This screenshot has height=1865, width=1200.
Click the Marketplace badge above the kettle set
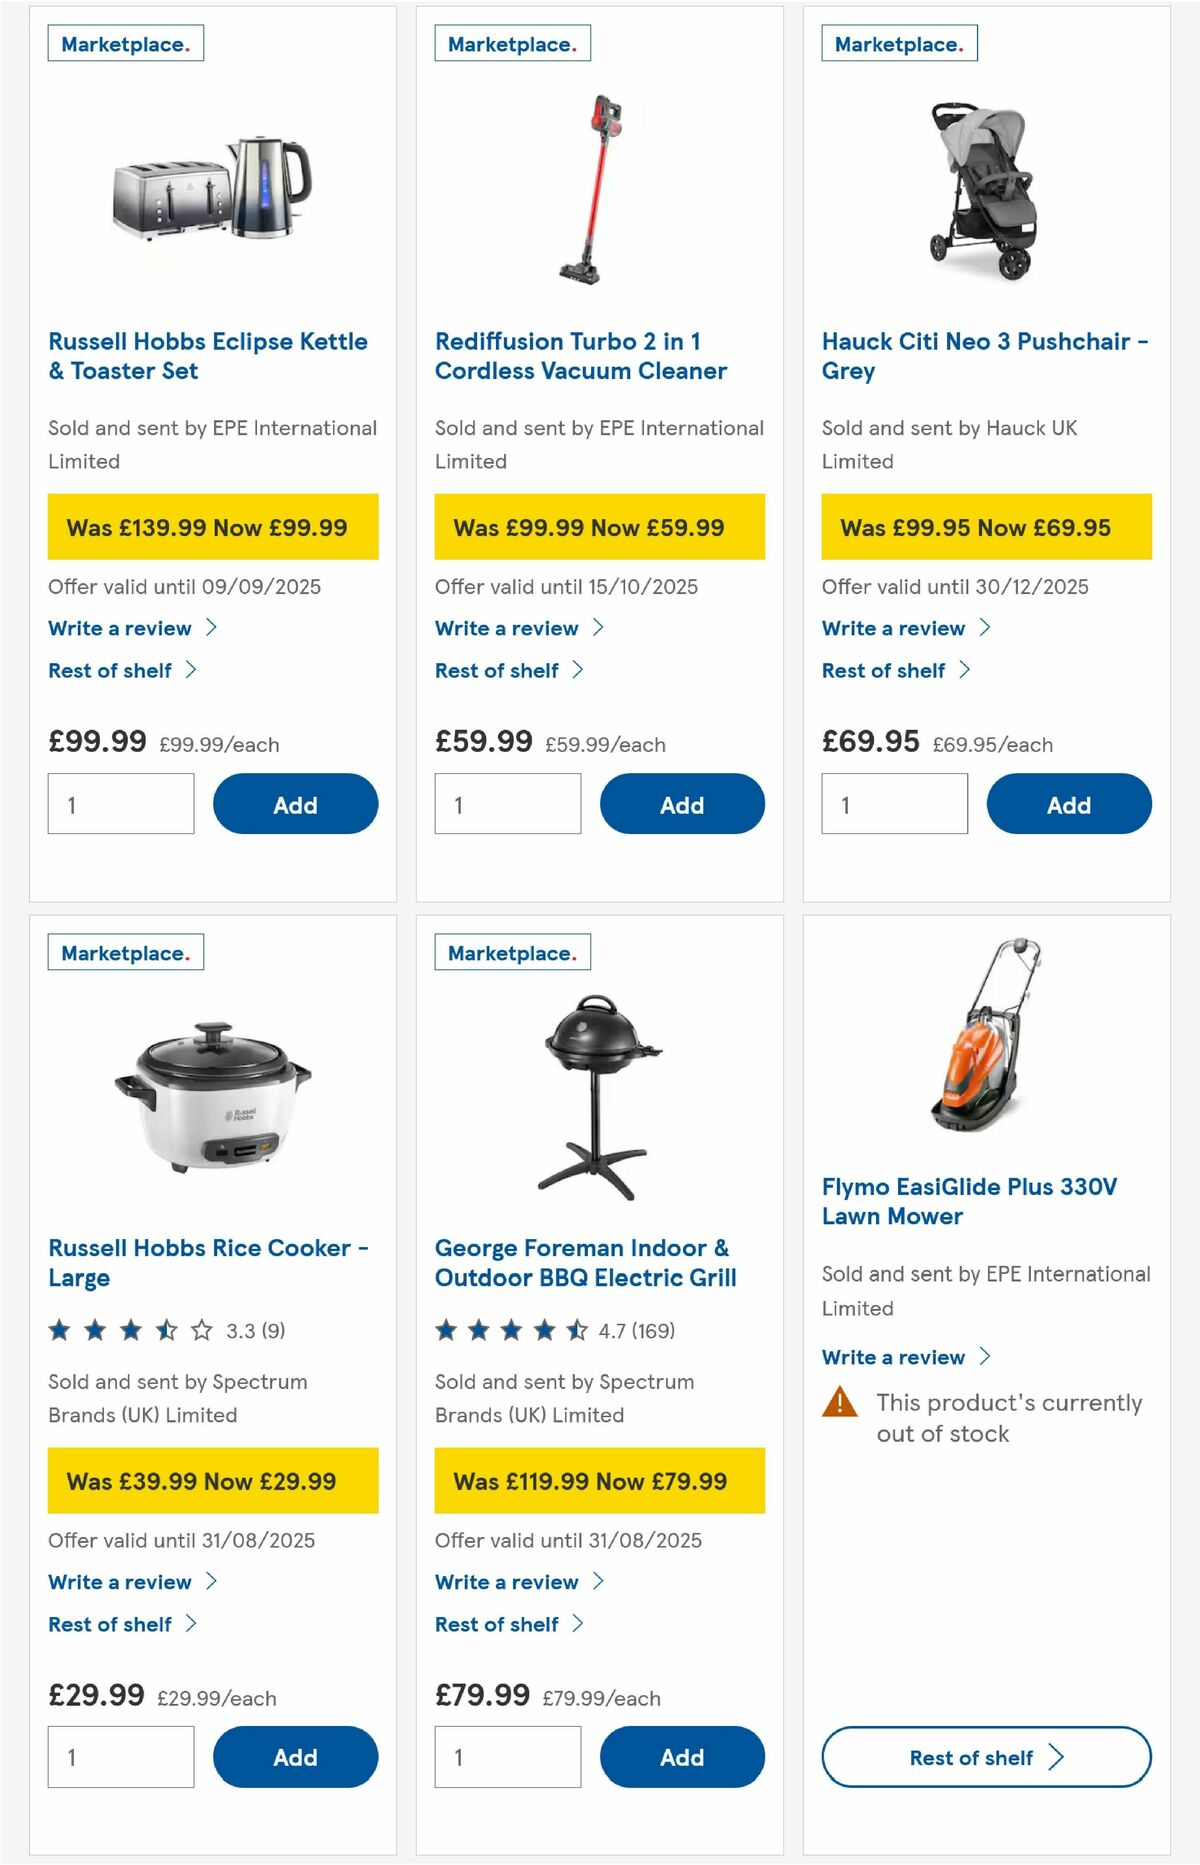tap(125, 43)
